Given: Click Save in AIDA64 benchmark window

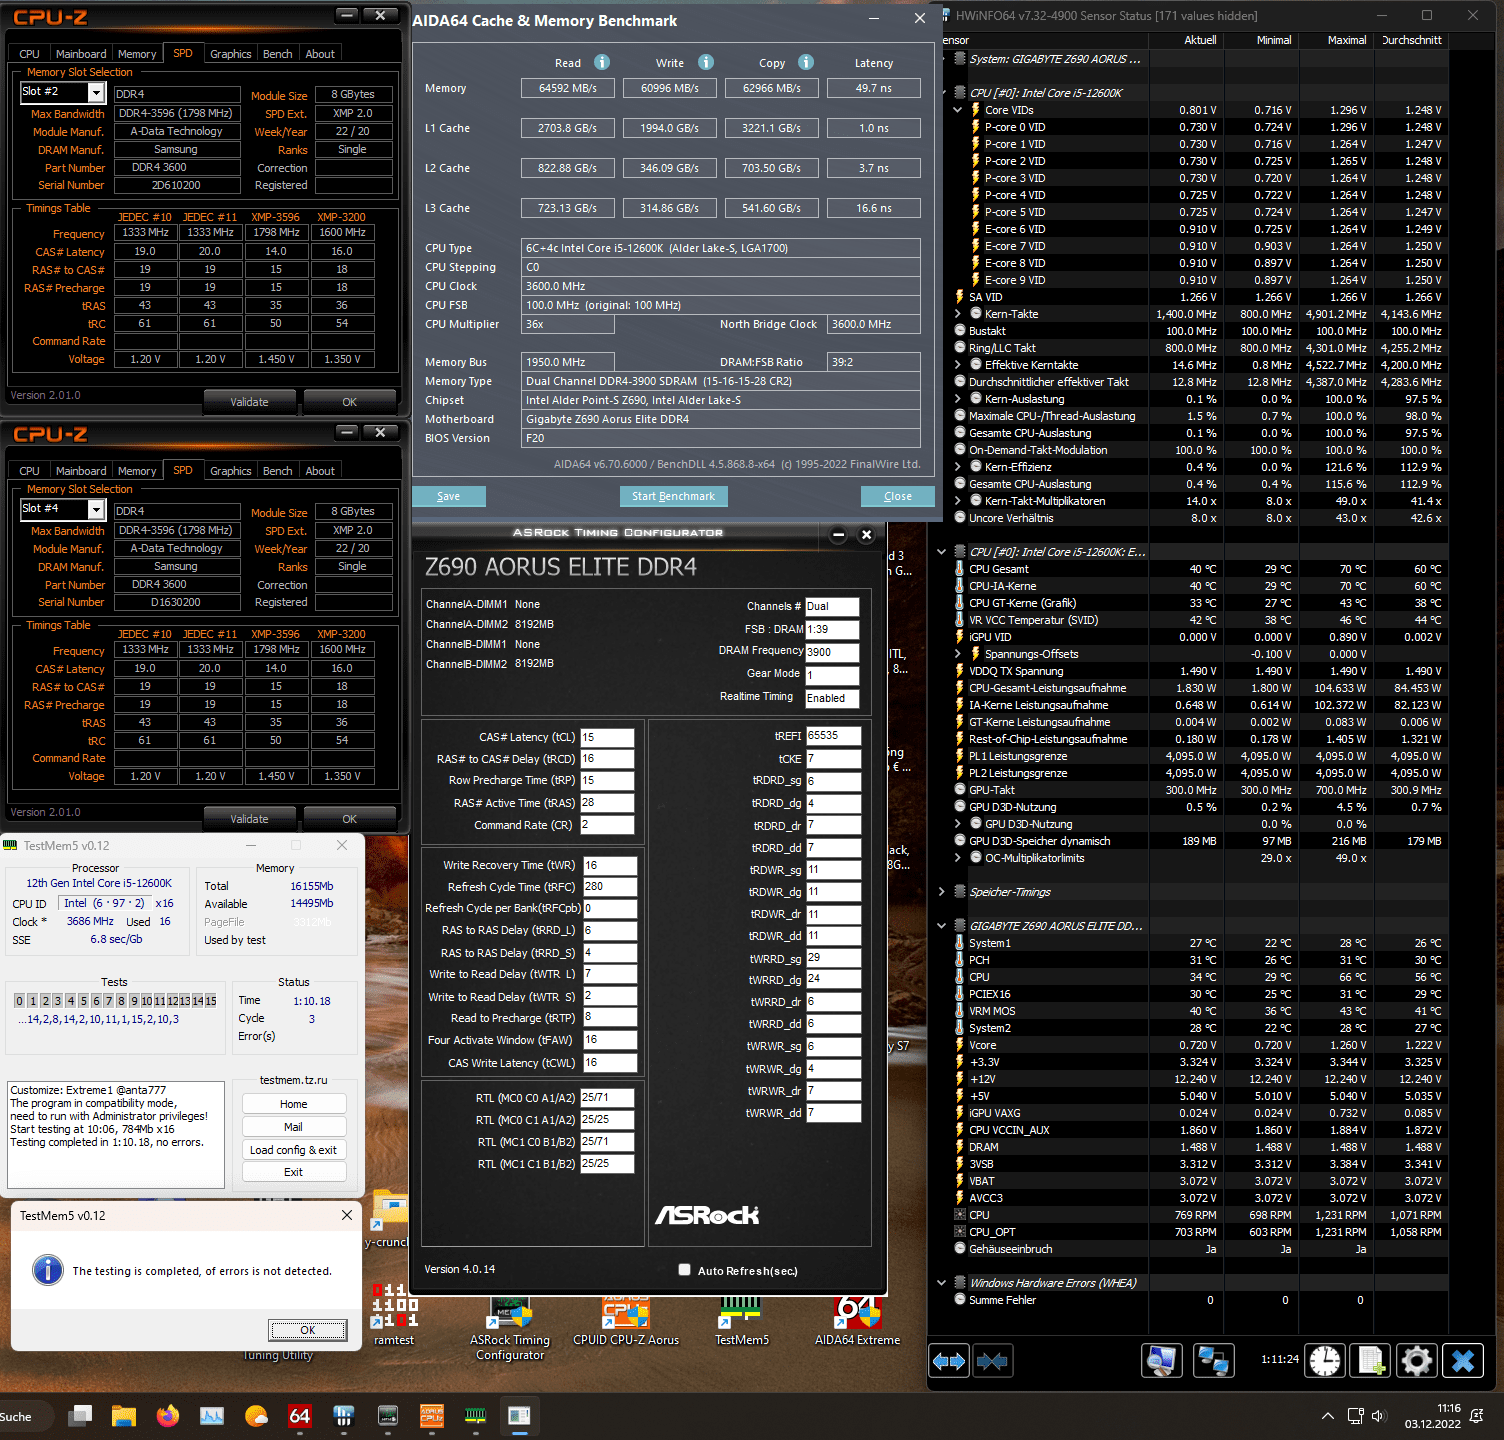Looking at the screenshot, I should click(x=449, y=496).
